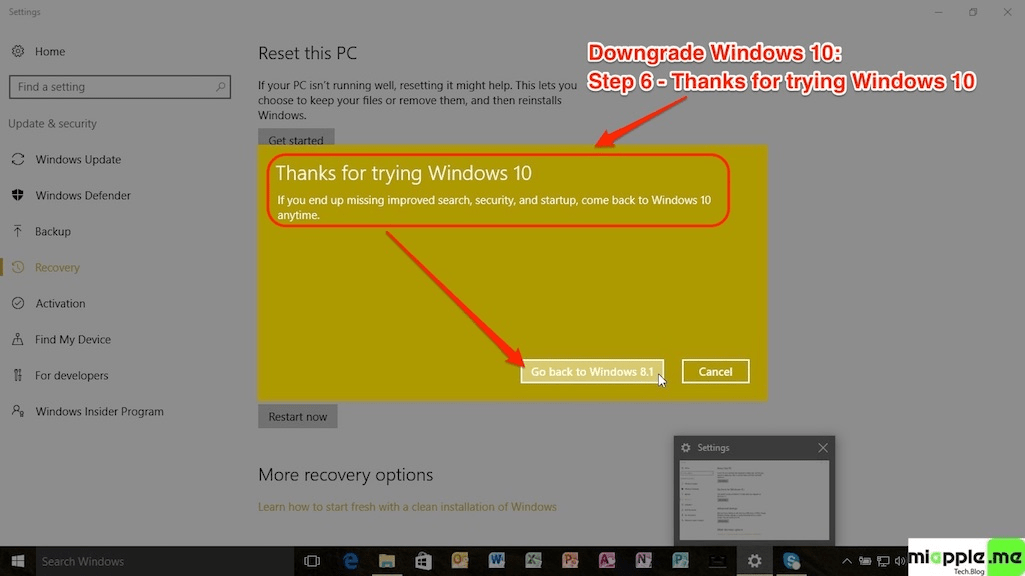The height and width of the screenshot is (576, 1025).
Task: Open Find My Device settings
Action: 17,339
